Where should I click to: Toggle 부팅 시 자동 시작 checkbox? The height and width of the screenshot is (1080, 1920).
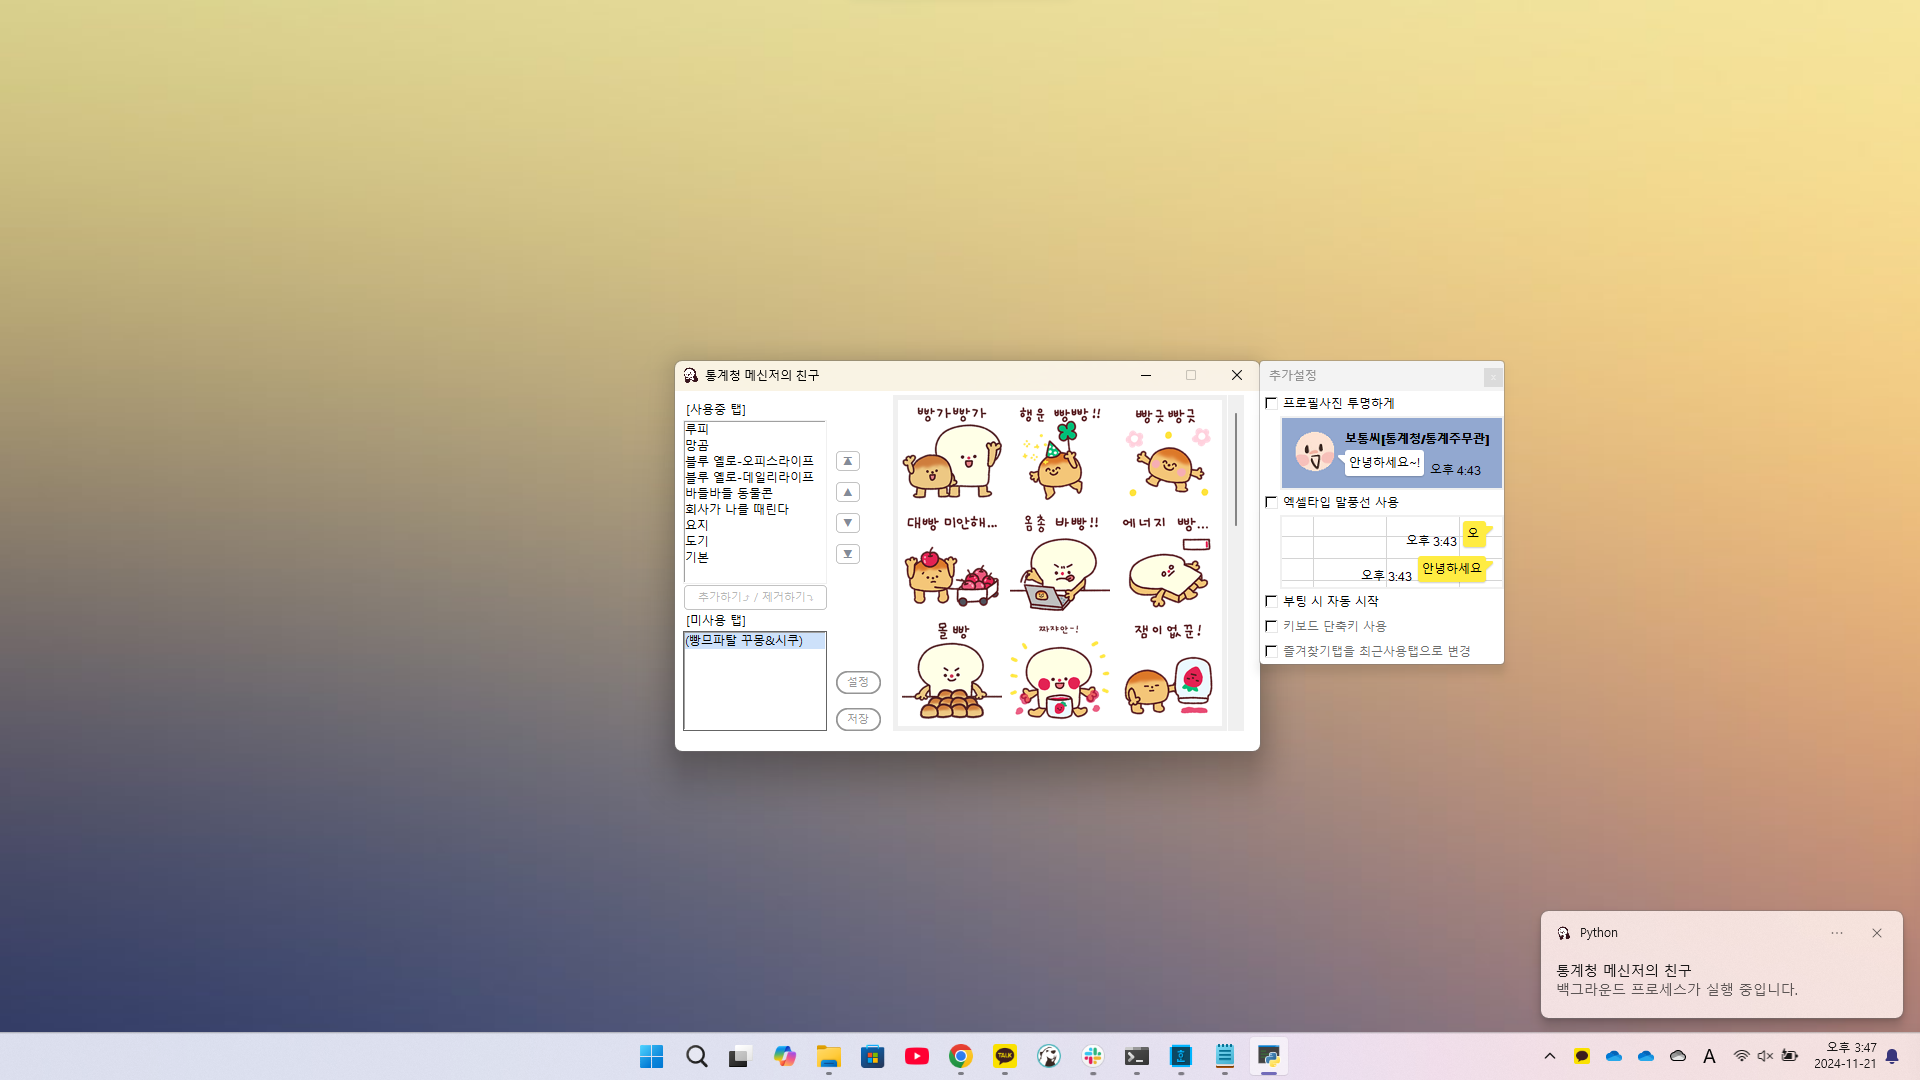click(x=1271, y=601)
